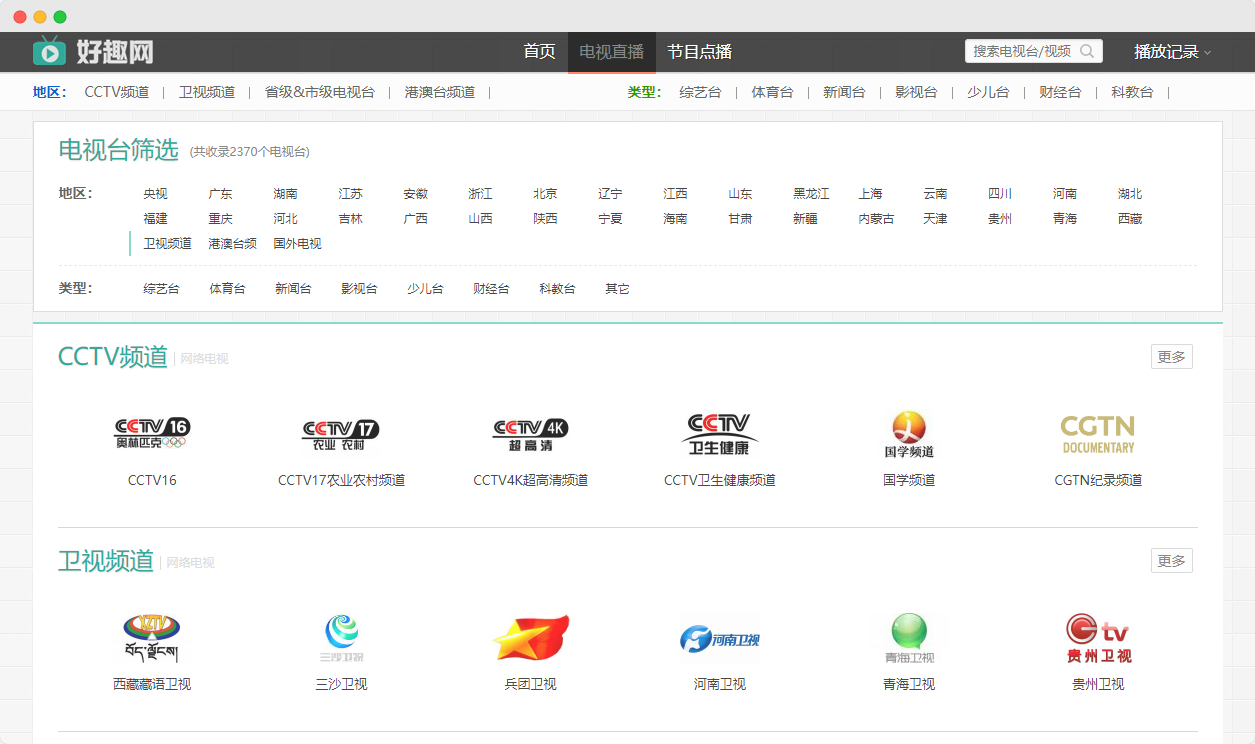
Task: Select 影视台 in top type bar
Action: tap(916, 92)
